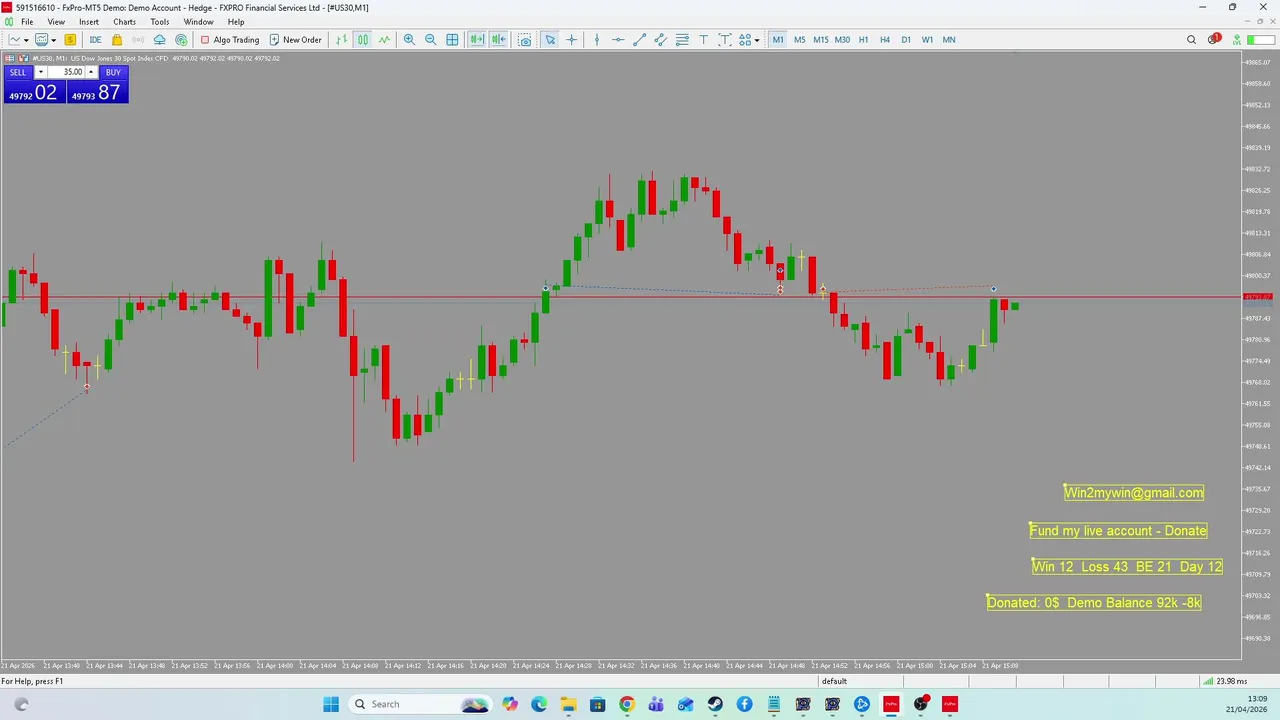
Task: Click the chart screenshot camera icon
Action: 525,40
